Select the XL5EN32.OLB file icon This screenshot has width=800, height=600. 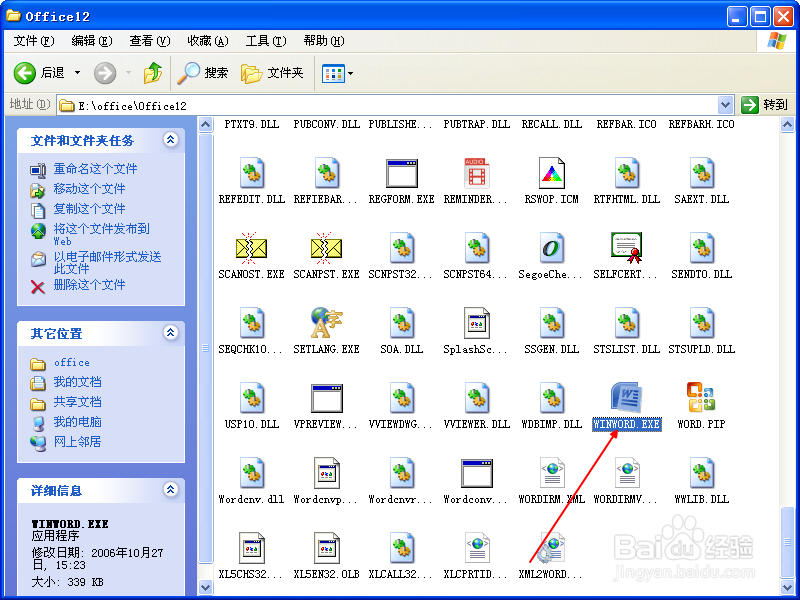pyautogui.click(x=327, y=547)
